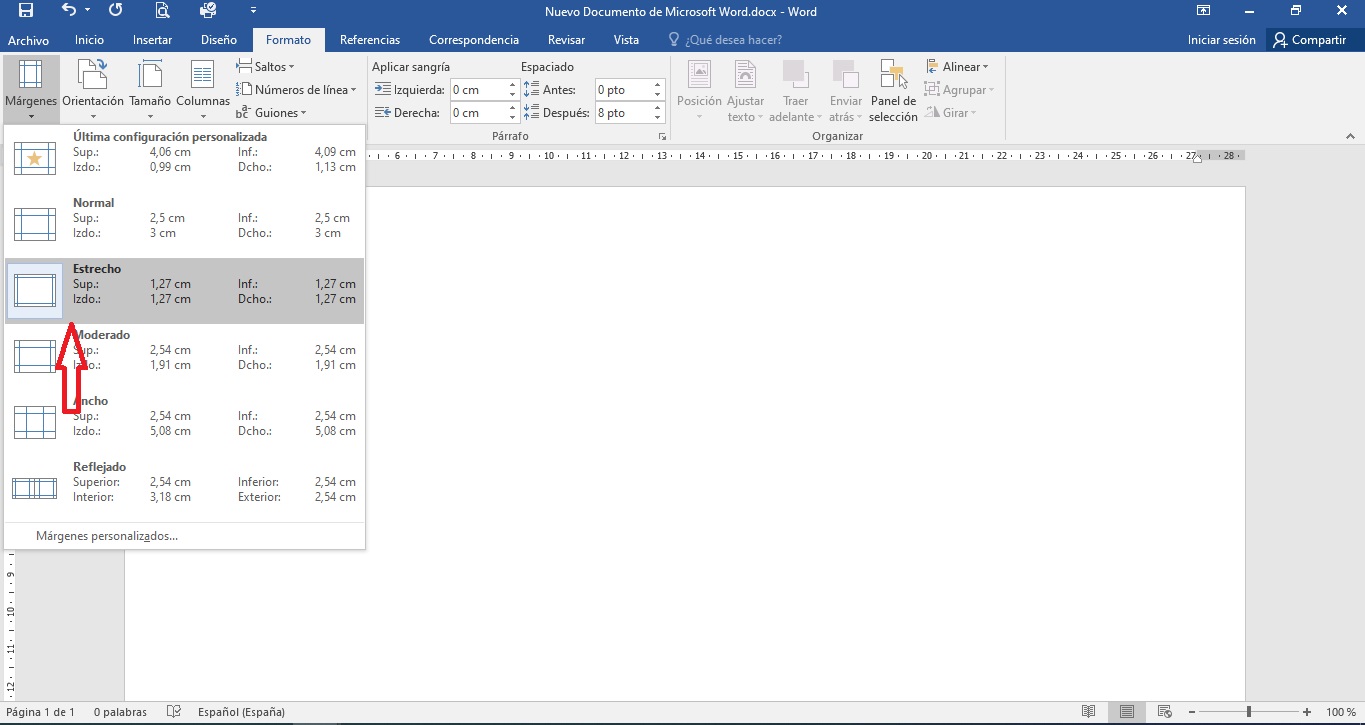Viewport: 1365px width, 725px height.
Task: Switch to the Referencias tab
Action: click(x=370, y=40)
